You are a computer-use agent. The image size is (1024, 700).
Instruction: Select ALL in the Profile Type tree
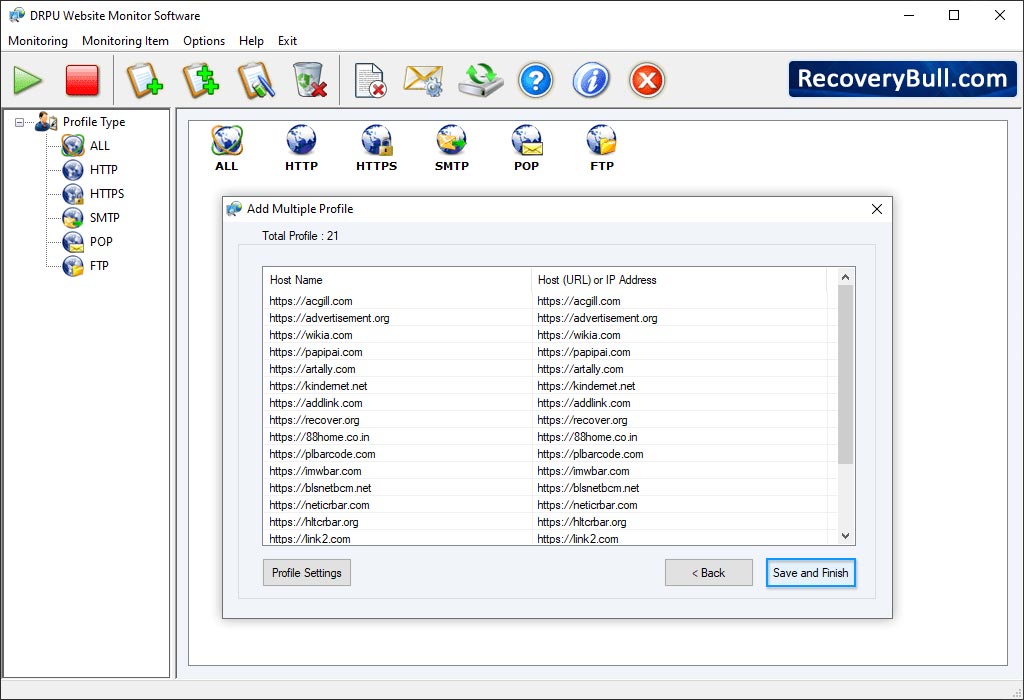[99, 146]
